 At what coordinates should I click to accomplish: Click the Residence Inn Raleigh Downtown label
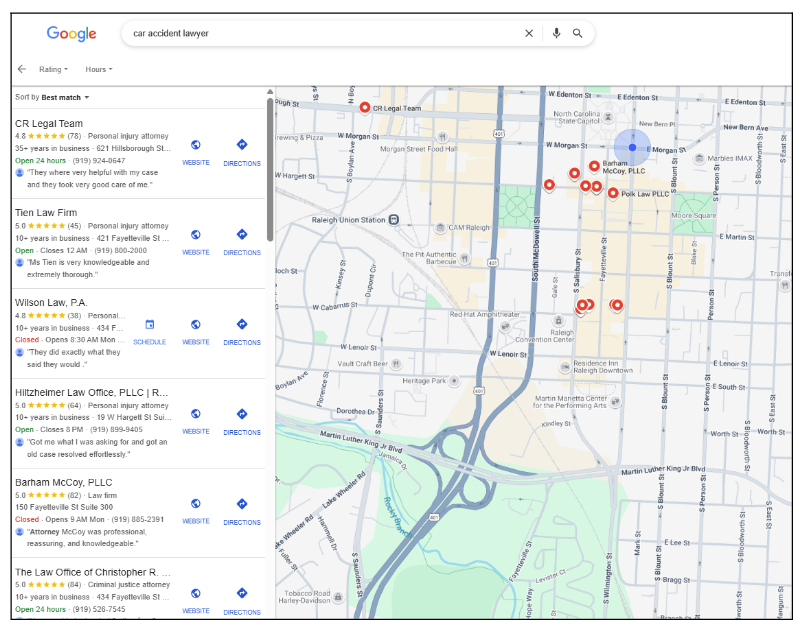(x=603, y=367)
